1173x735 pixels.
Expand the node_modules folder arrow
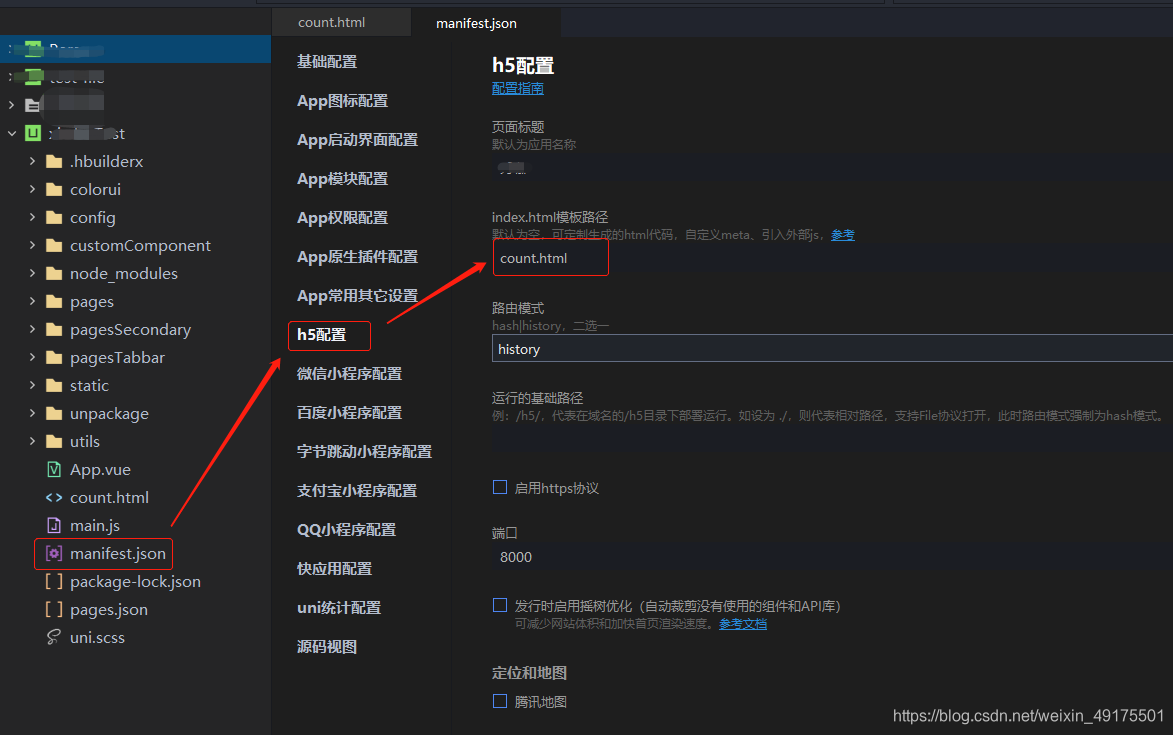coord(32,273)
